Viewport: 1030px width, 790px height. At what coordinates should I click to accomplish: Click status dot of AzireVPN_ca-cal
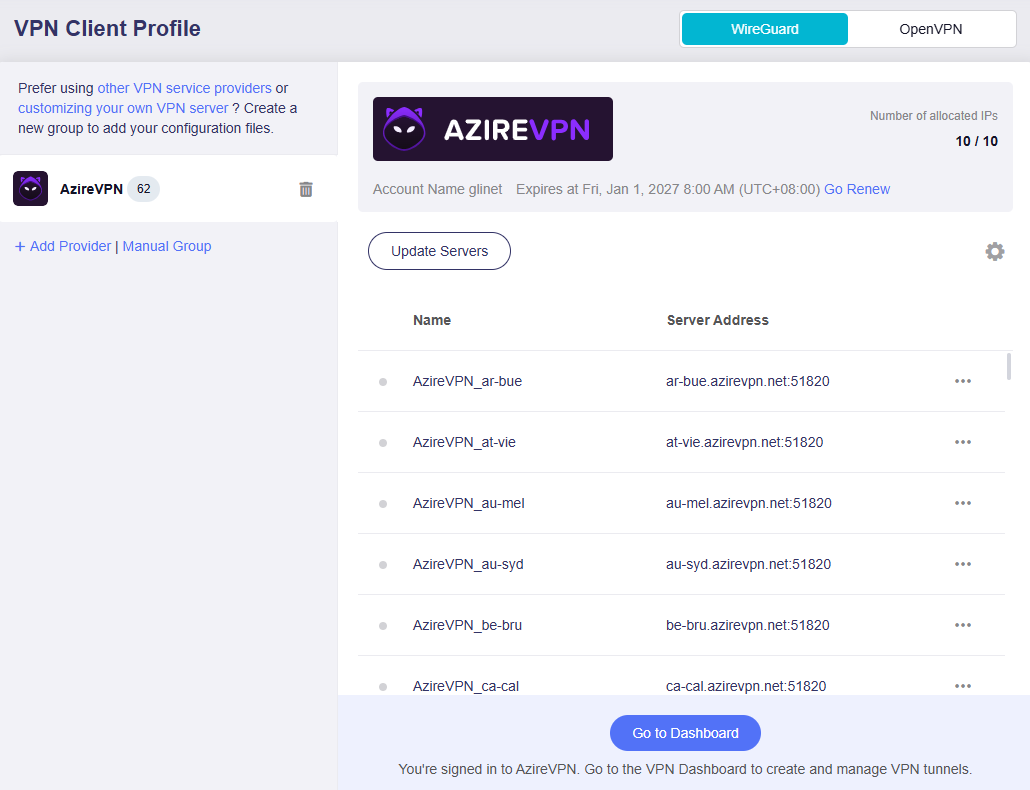pos(383,687)
